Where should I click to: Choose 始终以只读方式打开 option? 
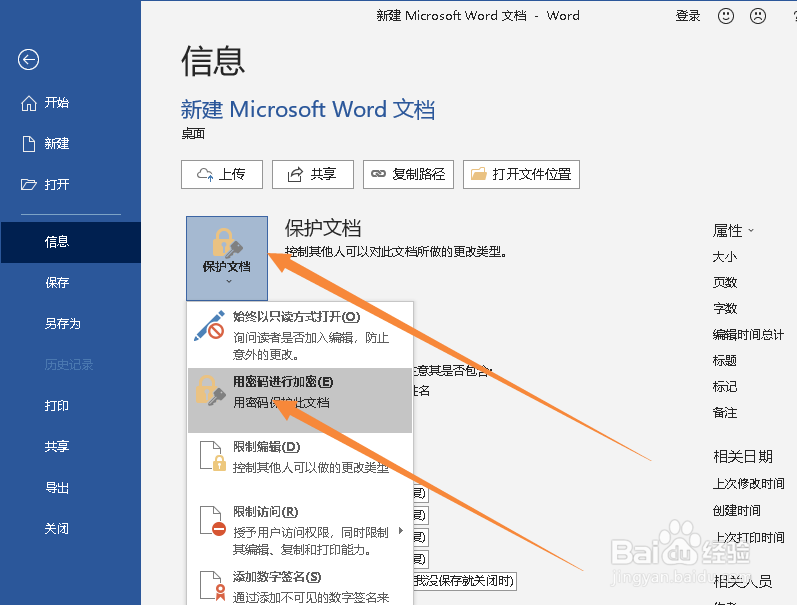pyautogui.click(x=300, y=335)
